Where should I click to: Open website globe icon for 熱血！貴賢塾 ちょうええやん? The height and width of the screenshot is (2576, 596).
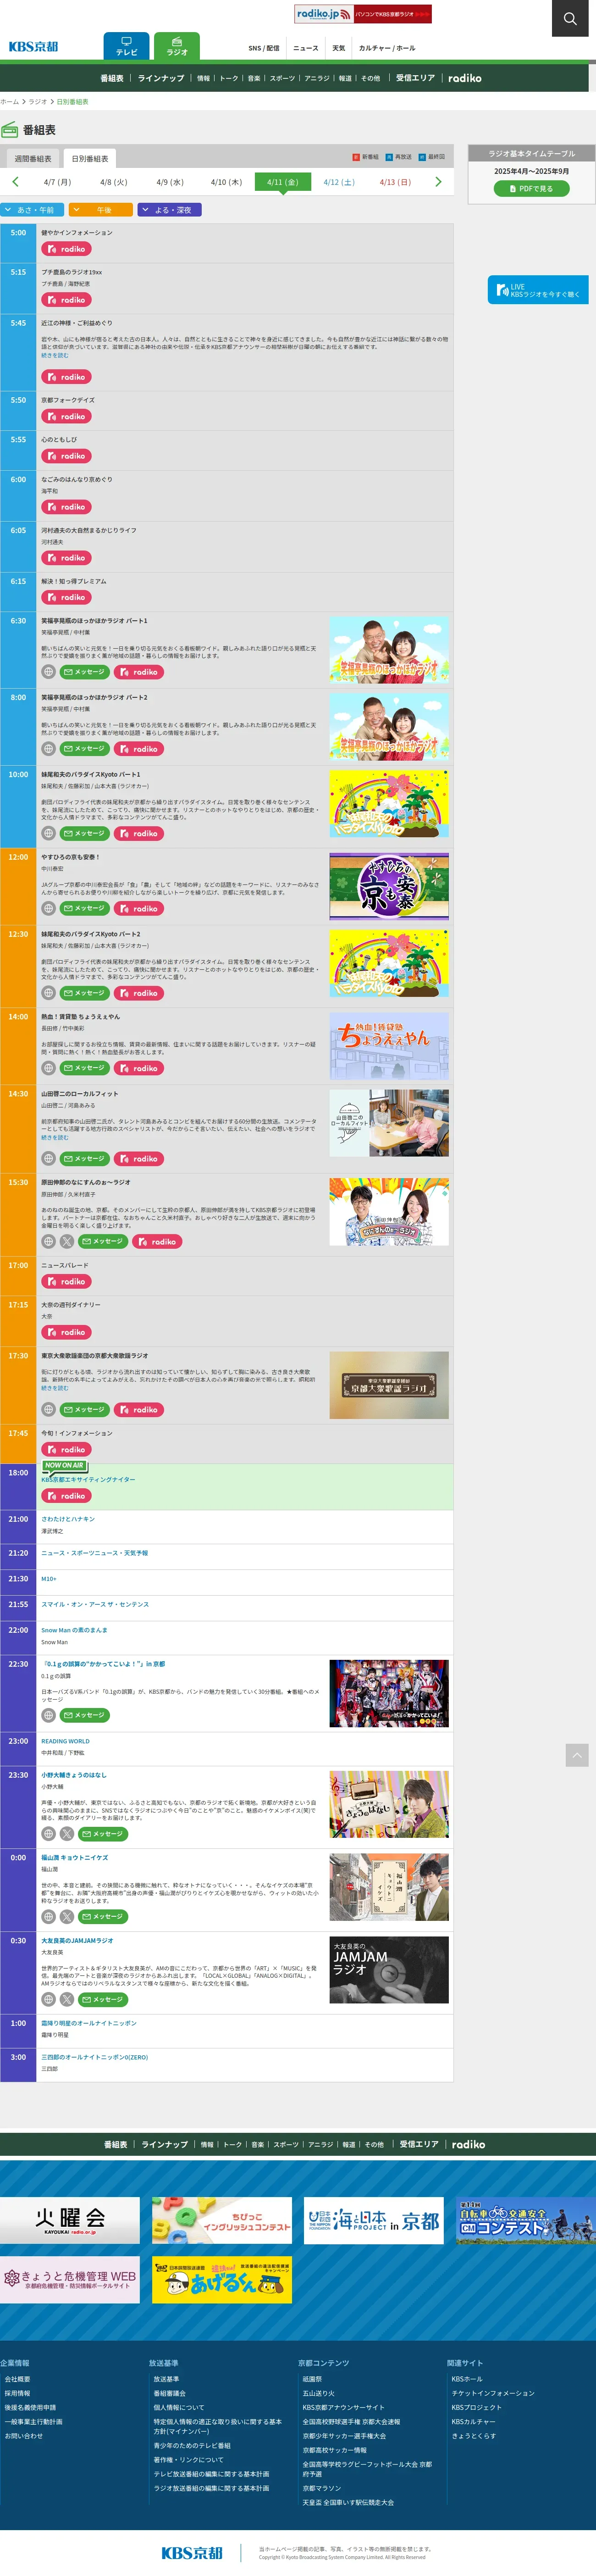(x=48, y=1068)
